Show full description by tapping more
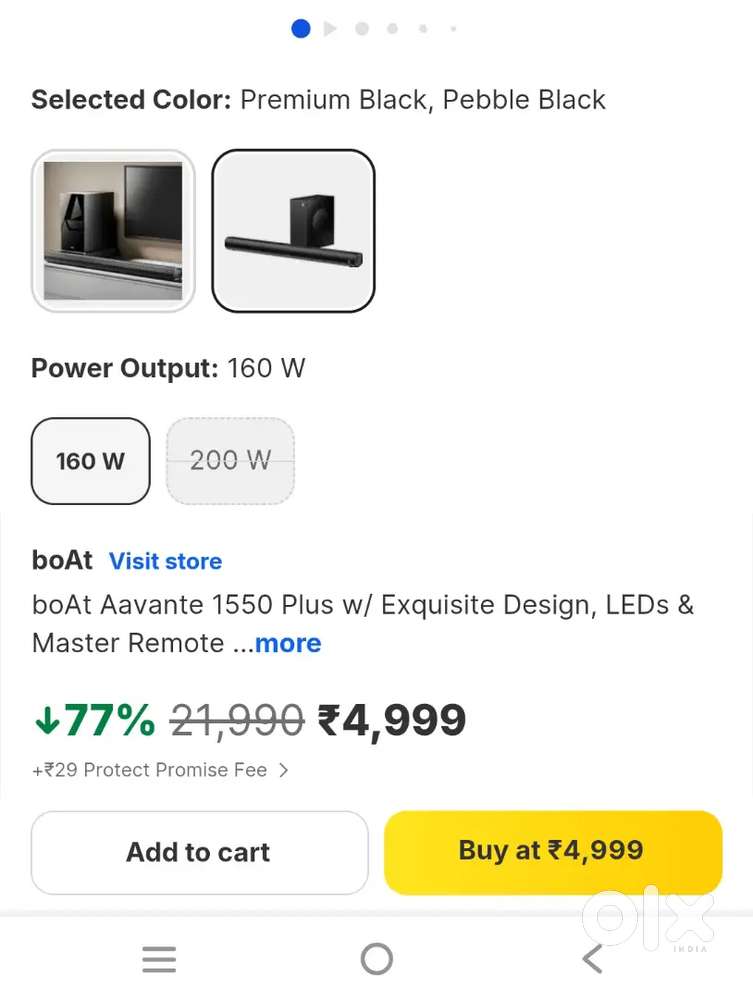Screen dimensions: 753x999 (288, 643)
